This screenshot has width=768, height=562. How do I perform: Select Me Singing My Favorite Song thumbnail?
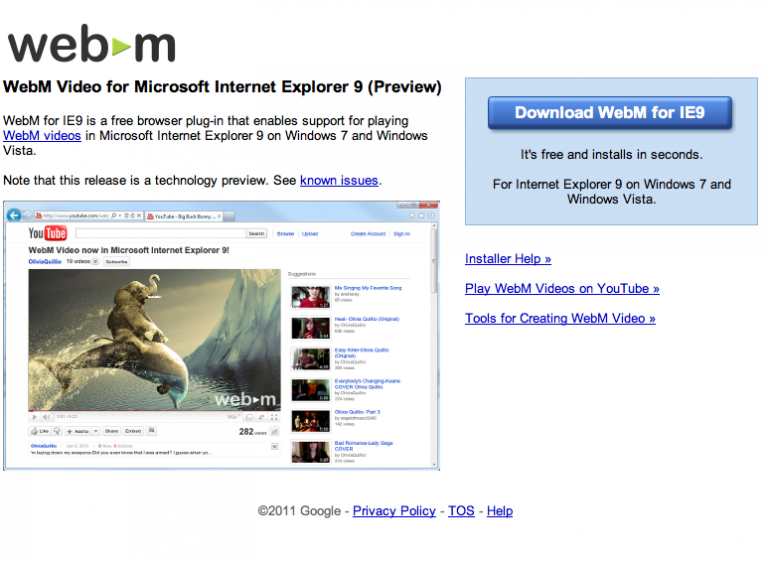(x=311, y=297)
